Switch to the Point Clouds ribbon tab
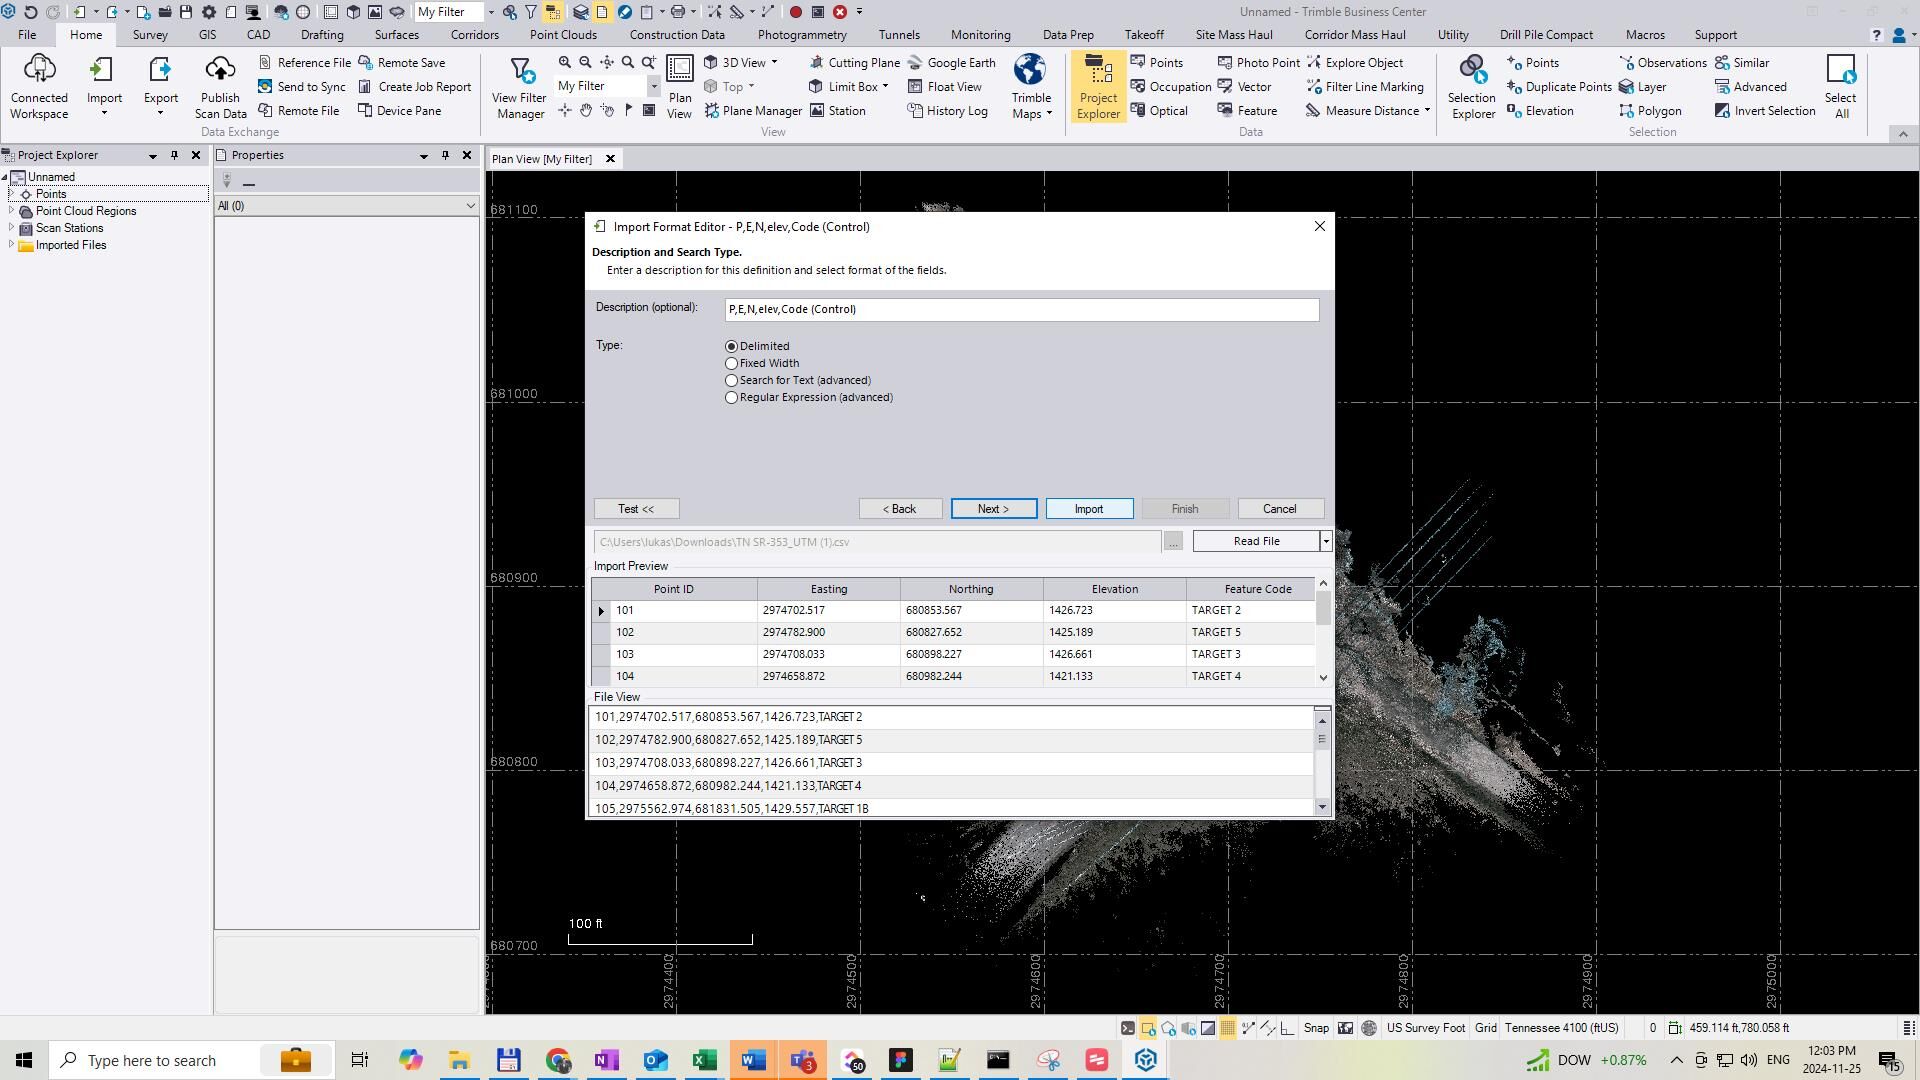This screenshot has width=1920, height=1080. pos(563,35)
